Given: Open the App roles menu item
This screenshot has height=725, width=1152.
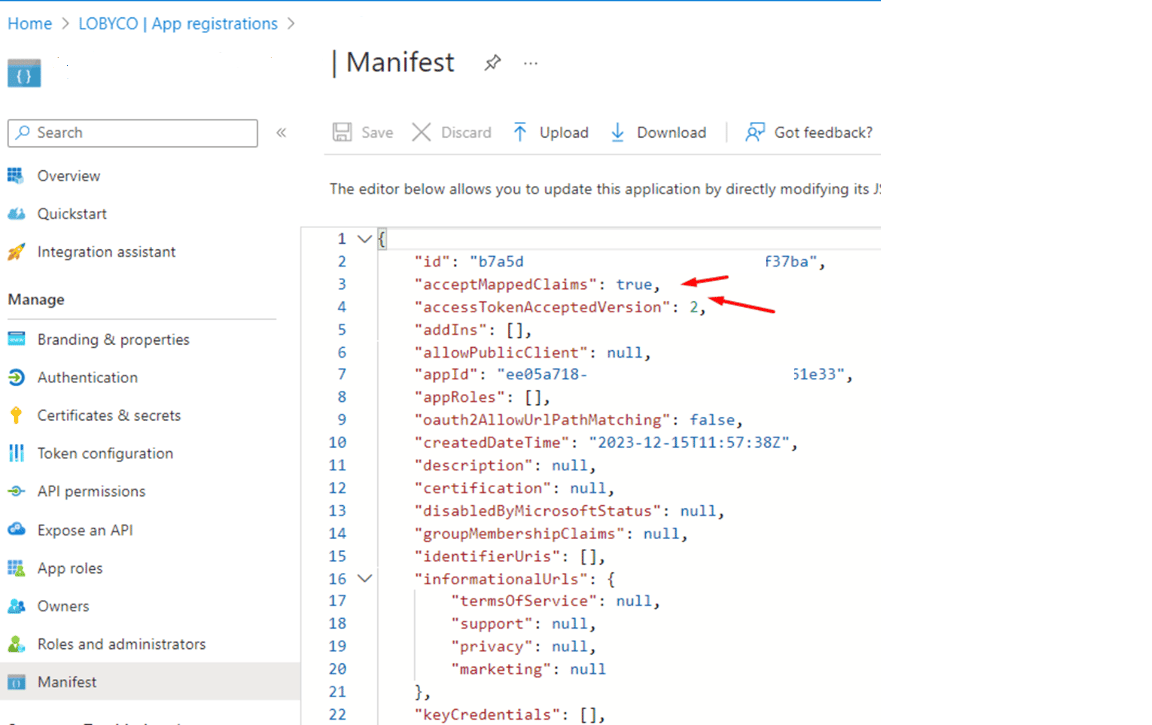Looking at the screenshot, I should pyautogui.click(x=70, y=568).
